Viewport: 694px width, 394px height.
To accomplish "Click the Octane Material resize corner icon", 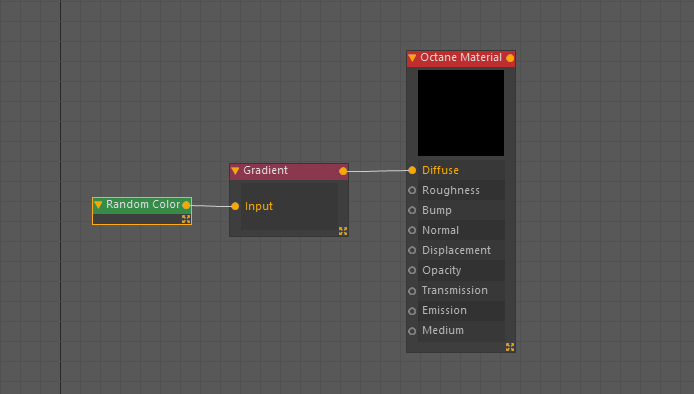I will [x=510, y=347].
